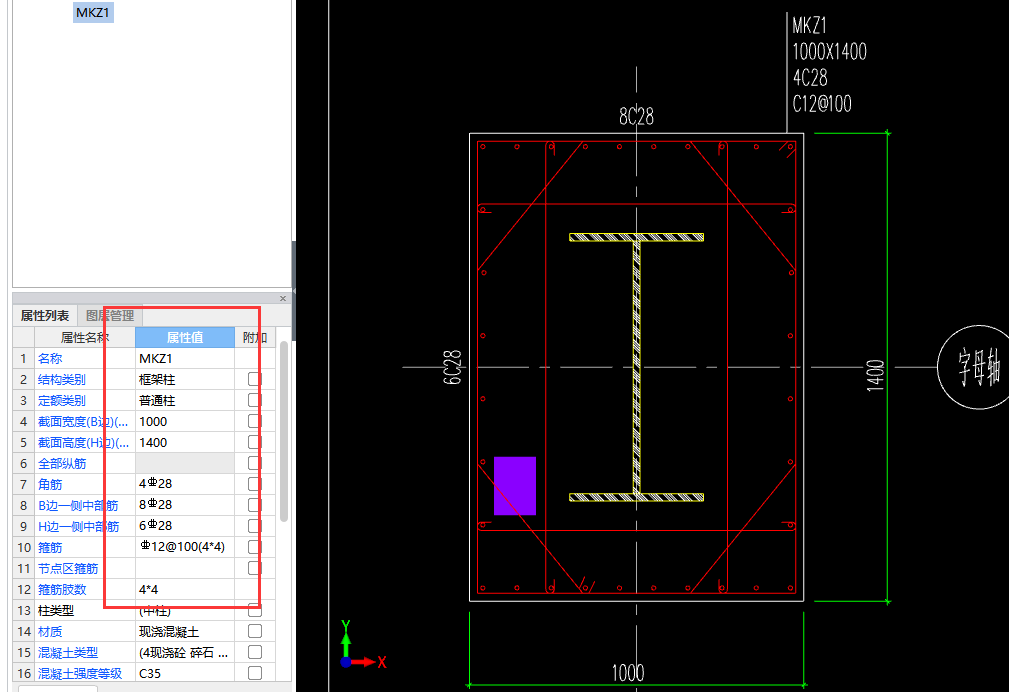Image resolution: width=1009 pixels, height=692 pixels.
Task: Edit the 混凝土强度等级 value C35
Action: pos(185,673)
